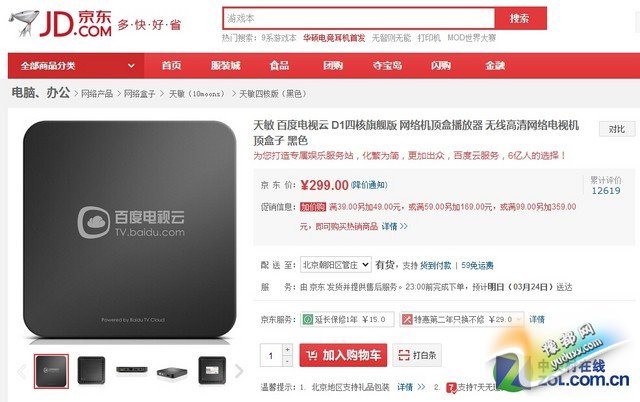The image size is (640, 402).
Task: Click the 对比 compare button
Action: 617,129
